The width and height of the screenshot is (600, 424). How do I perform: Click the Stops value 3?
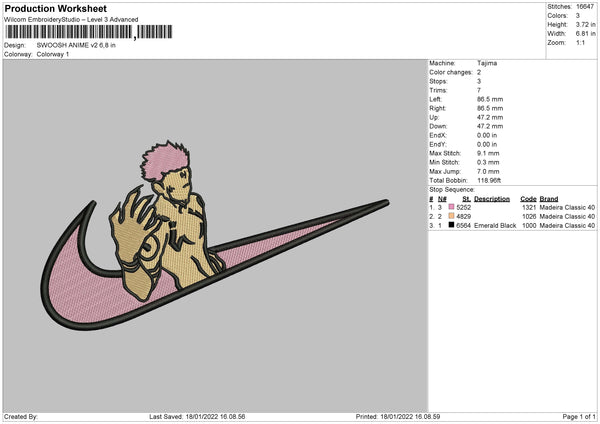click(479, 81)
